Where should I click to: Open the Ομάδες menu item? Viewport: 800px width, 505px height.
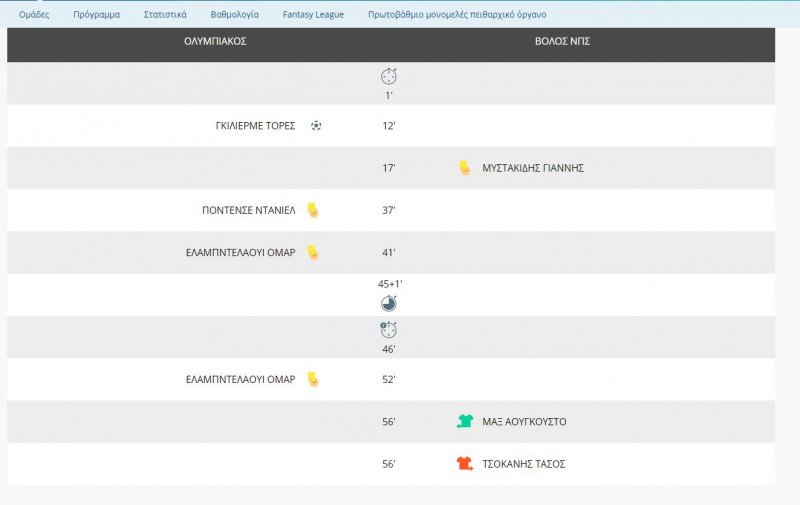pos(34,15)
